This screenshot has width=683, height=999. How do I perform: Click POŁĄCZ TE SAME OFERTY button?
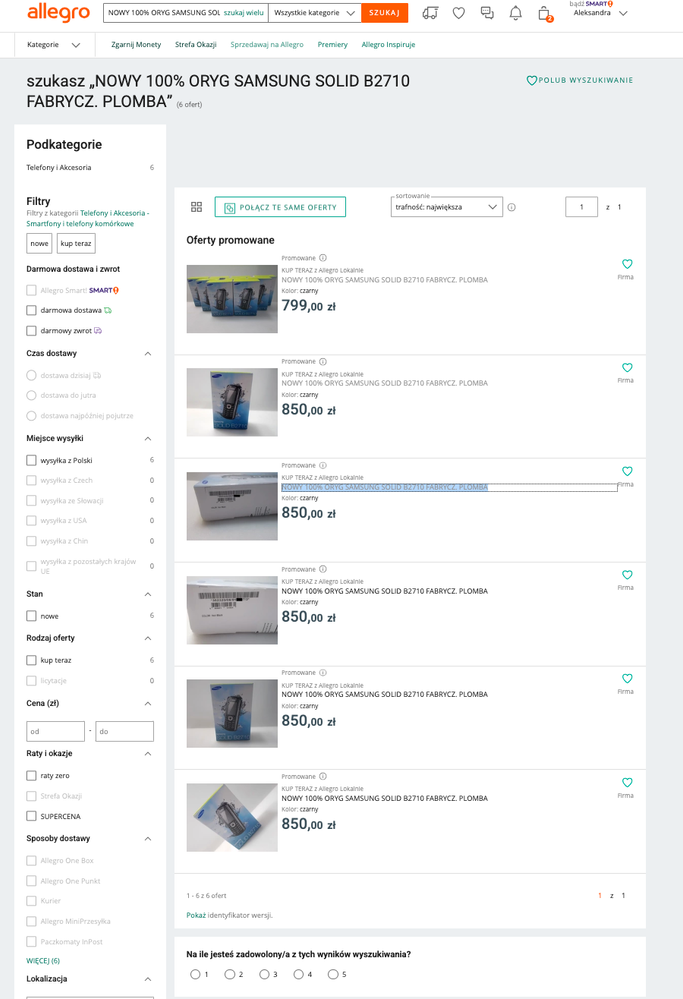[x=280, y=207]
